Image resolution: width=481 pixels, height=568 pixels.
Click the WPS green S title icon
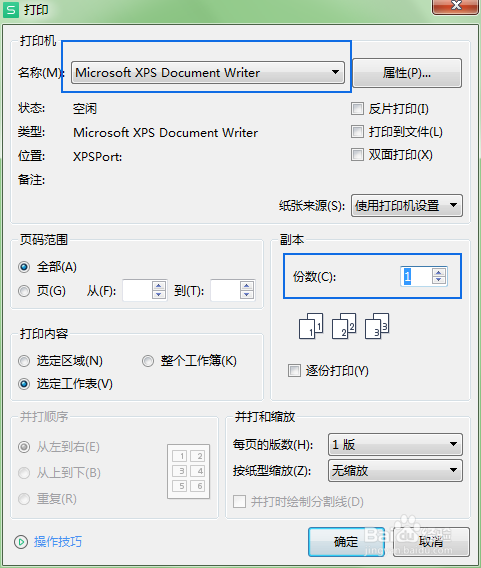(x=11, y=9)
